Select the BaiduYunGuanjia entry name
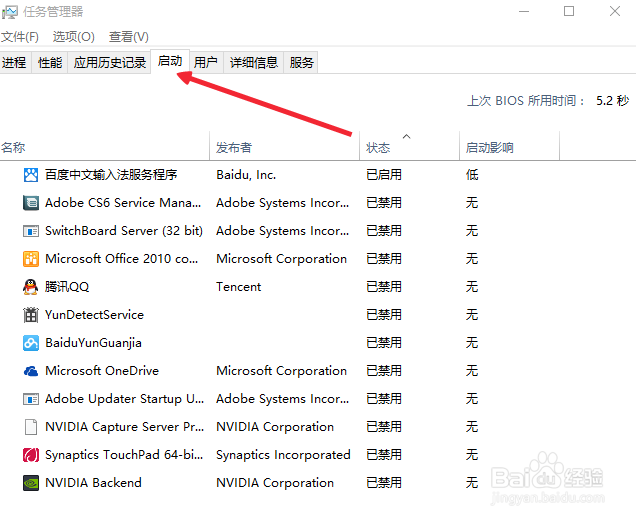640x520 pixels. point(93,343)
